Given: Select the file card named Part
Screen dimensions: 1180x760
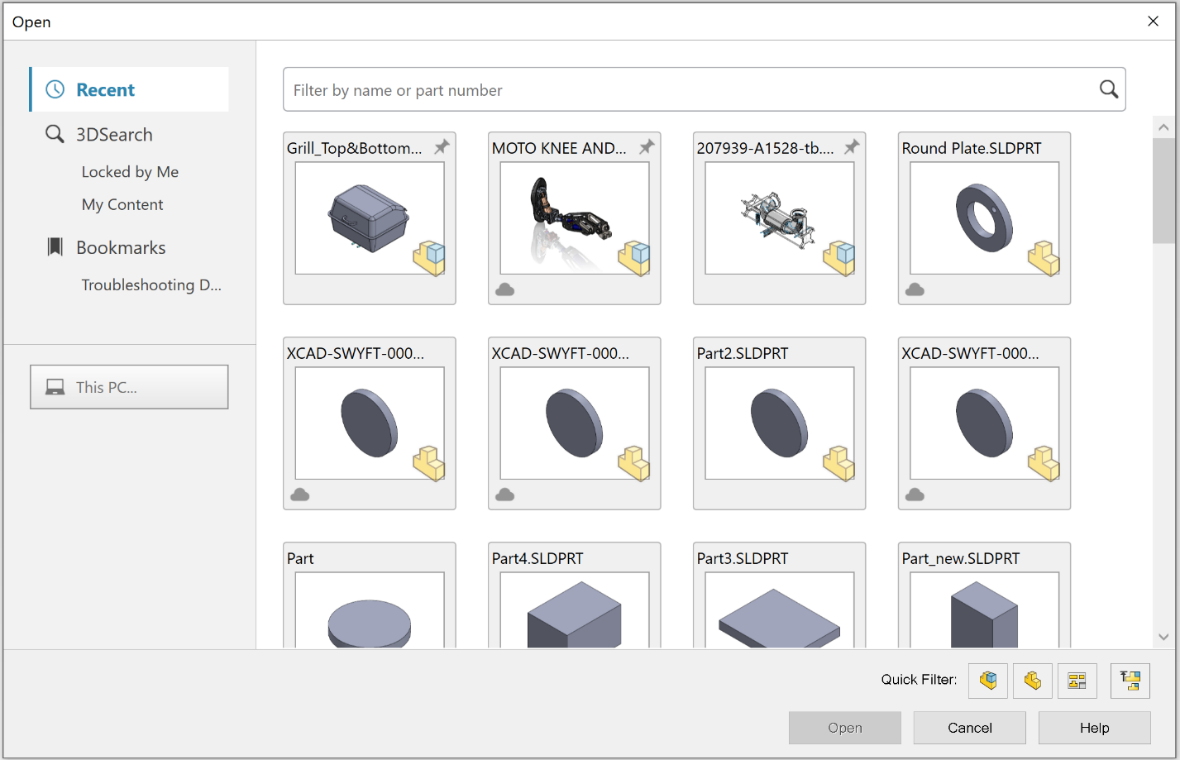Looking at the screenshot, I should tap(370, 595).
